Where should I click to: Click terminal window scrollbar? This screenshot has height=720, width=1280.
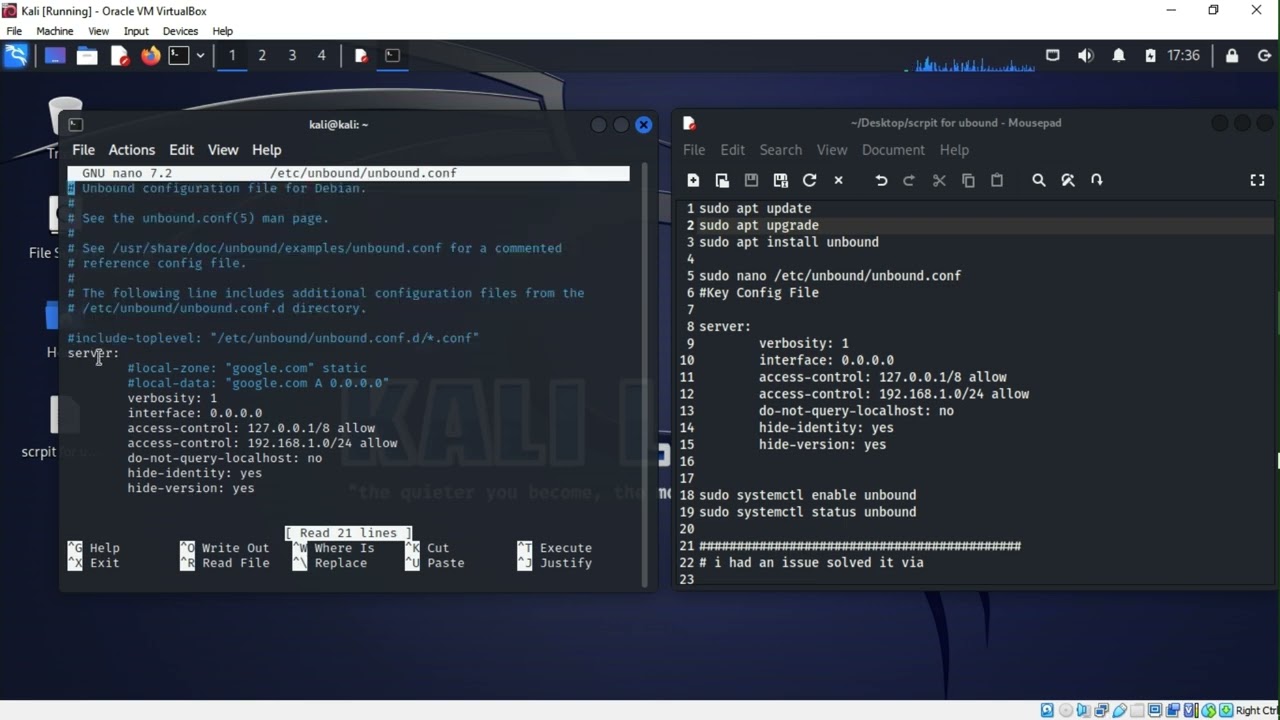[x=644, y=376]
